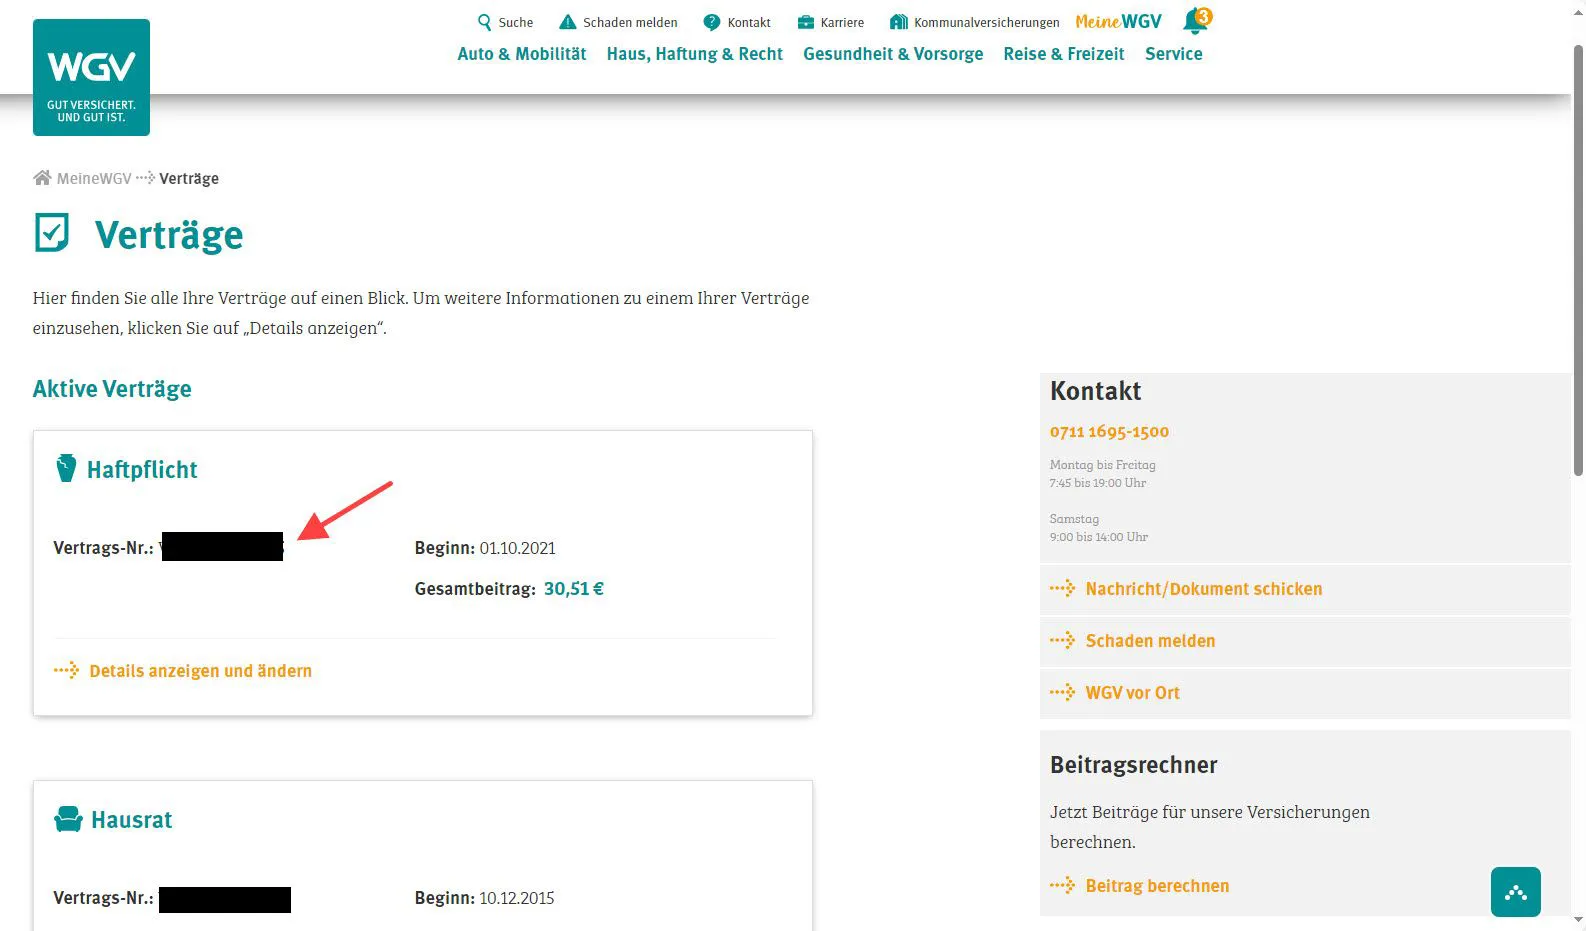The image size is (1586, 931).
Task: Open the Beitrag berechnen link
Action: coord(1157,886)
